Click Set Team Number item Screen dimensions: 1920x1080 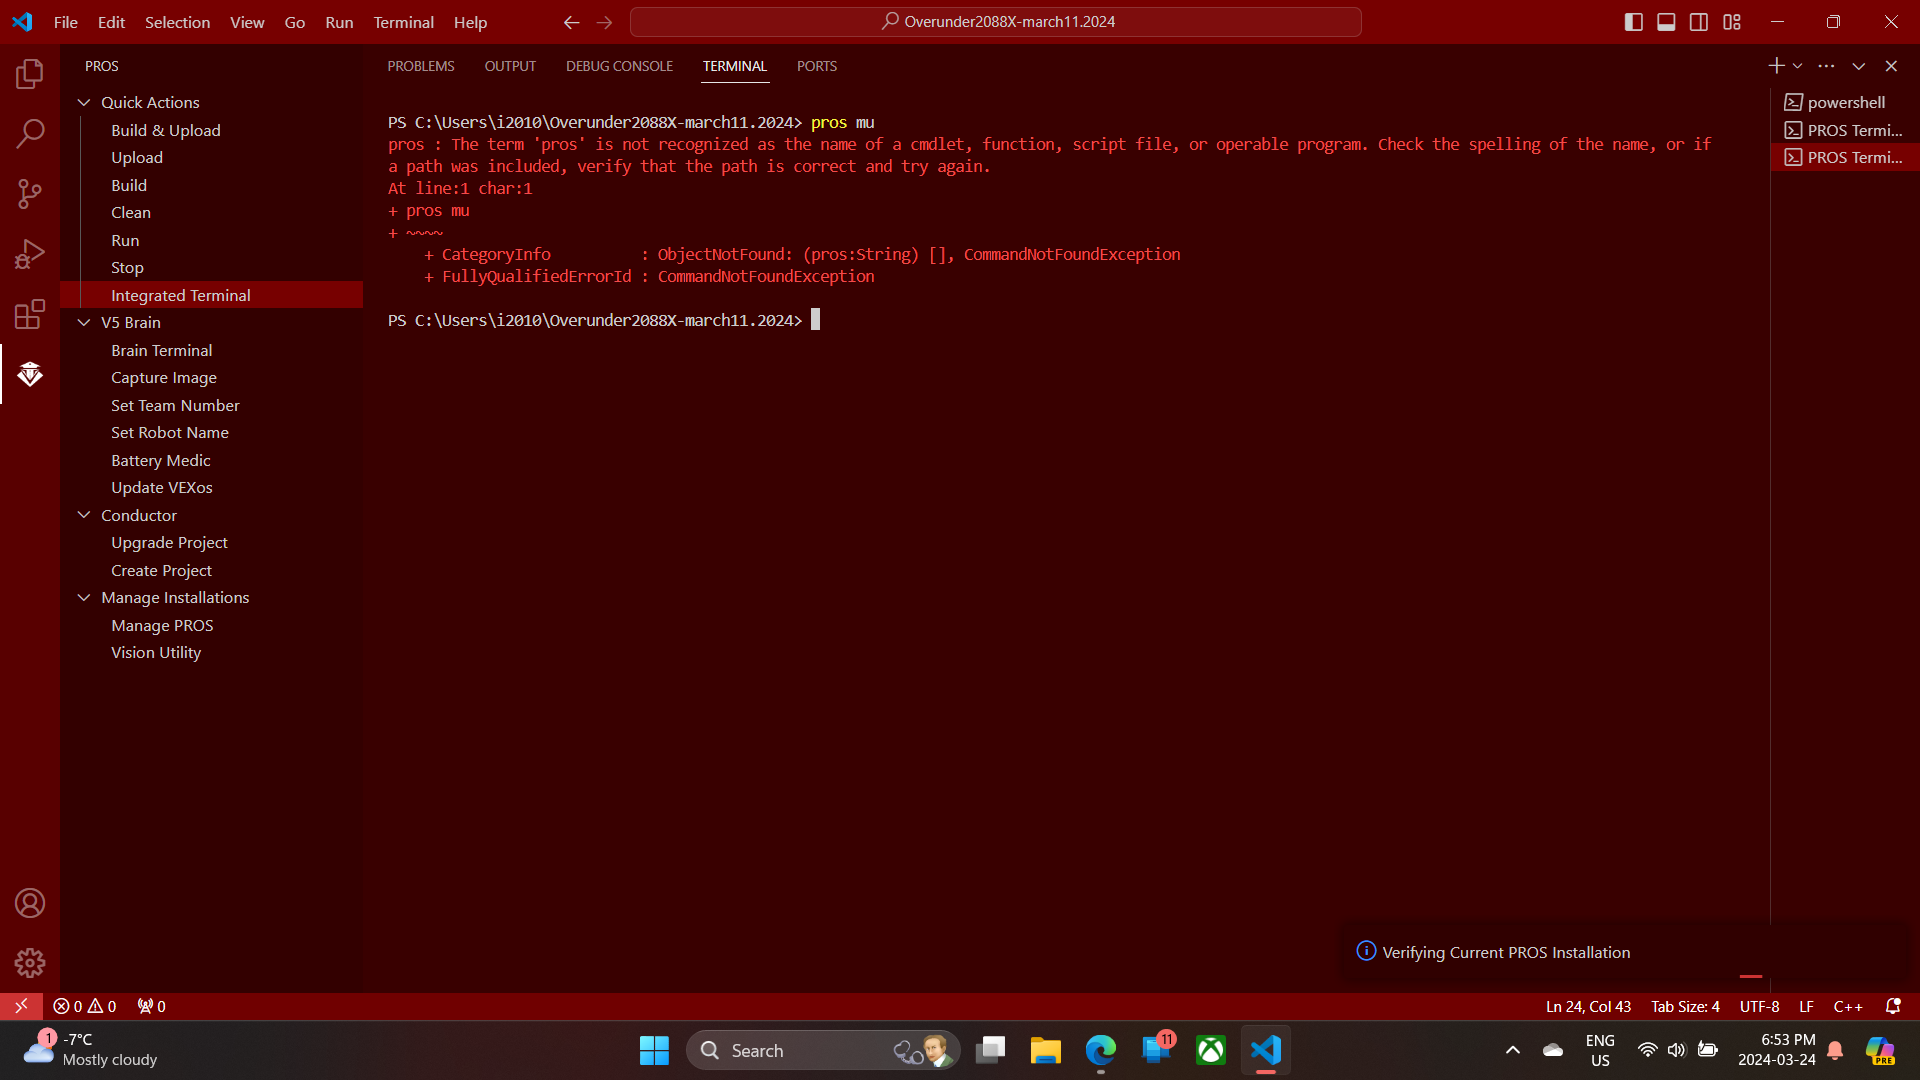coord(175,405)
